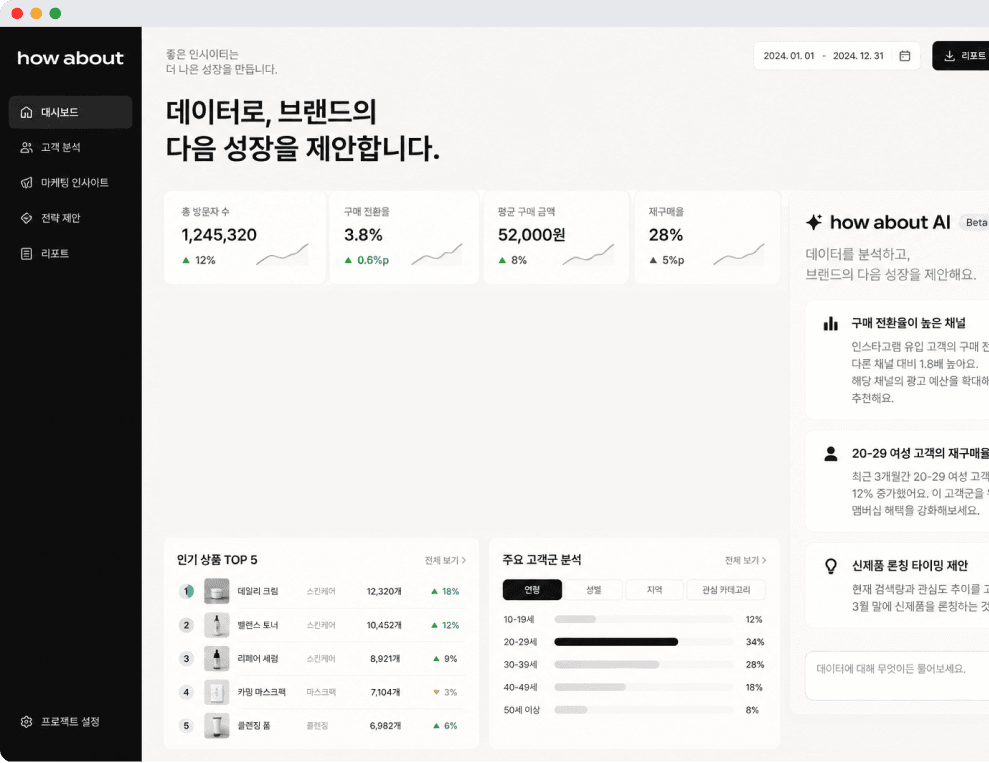Viewport: 989px width, 763px height.
Task: Click the 총 방문자 수 sparkline chart
Action: (x=282, y=254)
